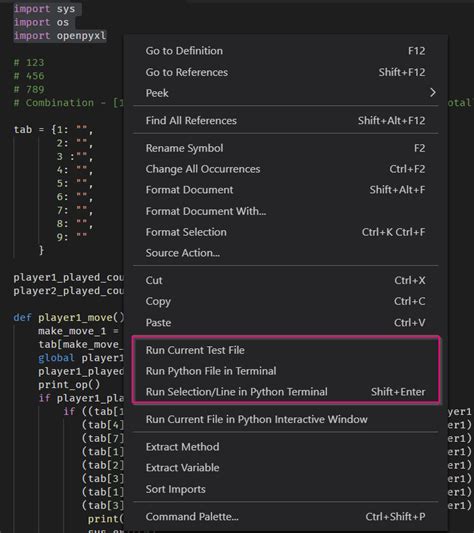Click the 'import sys' code line
Screen dimensions: 474x533
(44, 9)
